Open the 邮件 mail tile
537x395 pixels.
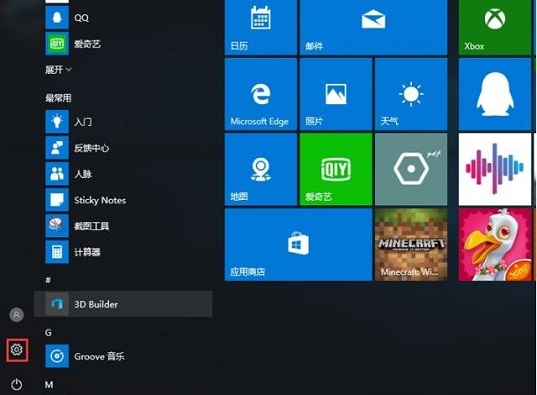click(x=373, y=27)
